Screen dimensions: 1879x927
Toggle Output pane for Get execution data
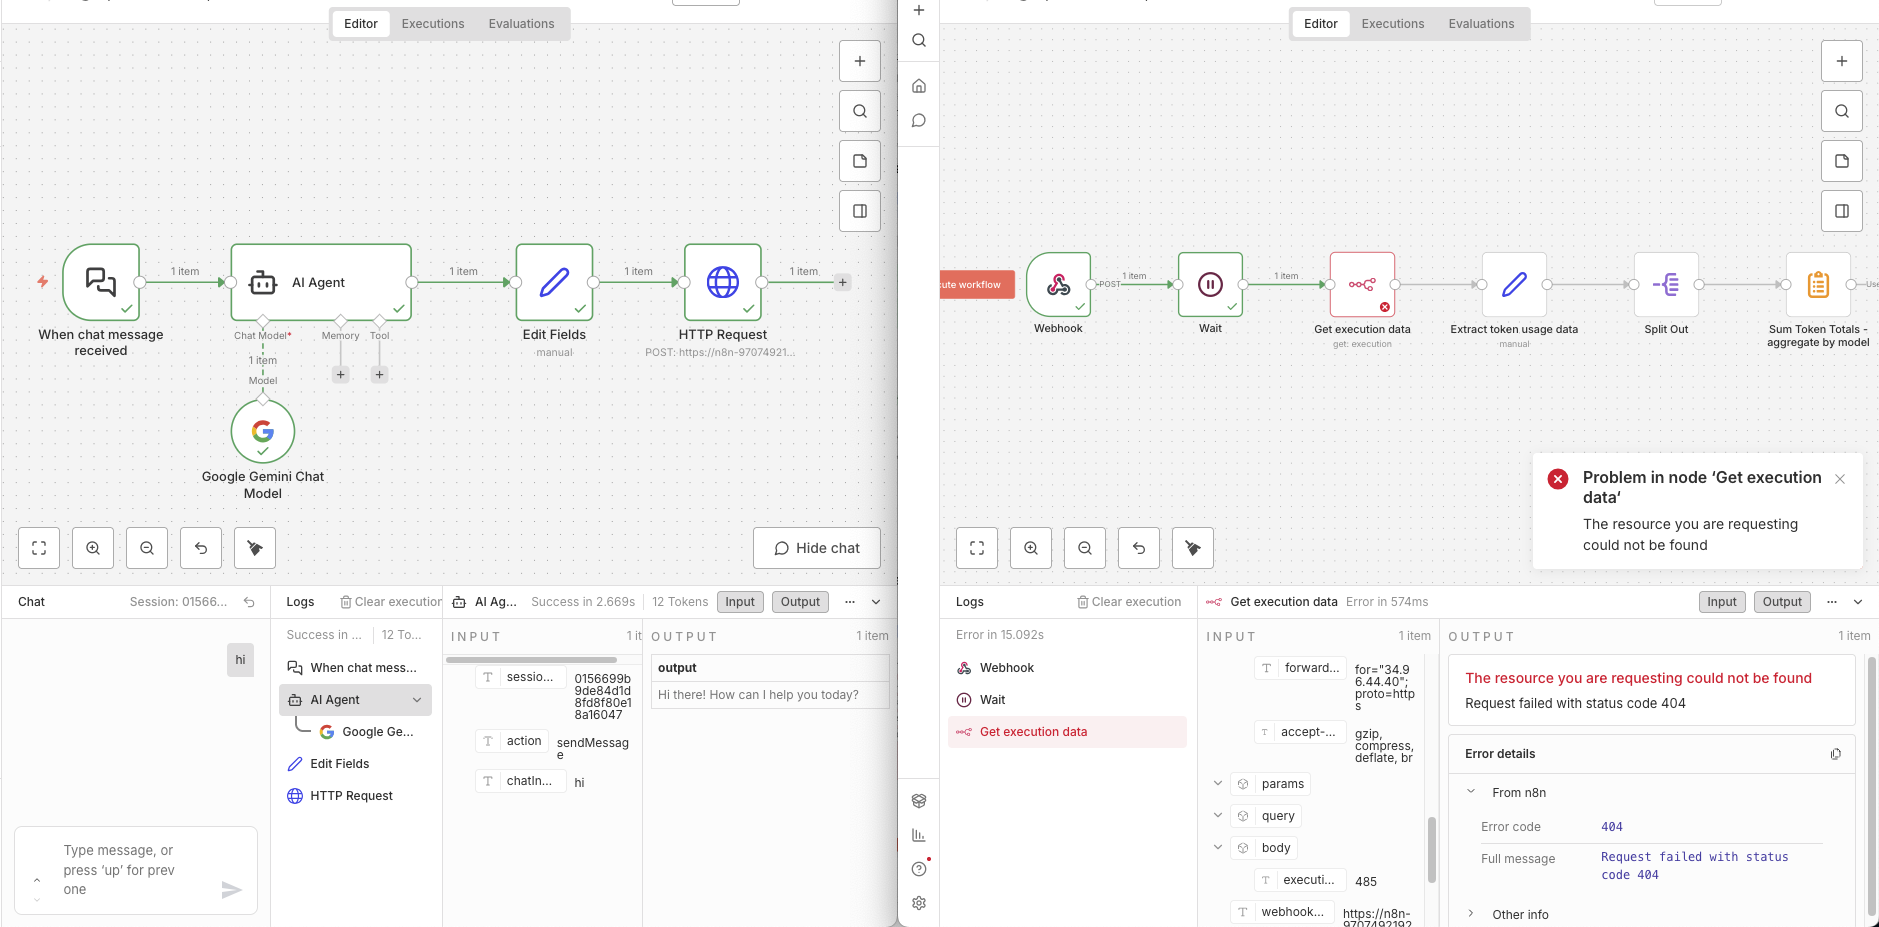(1782, 602)
